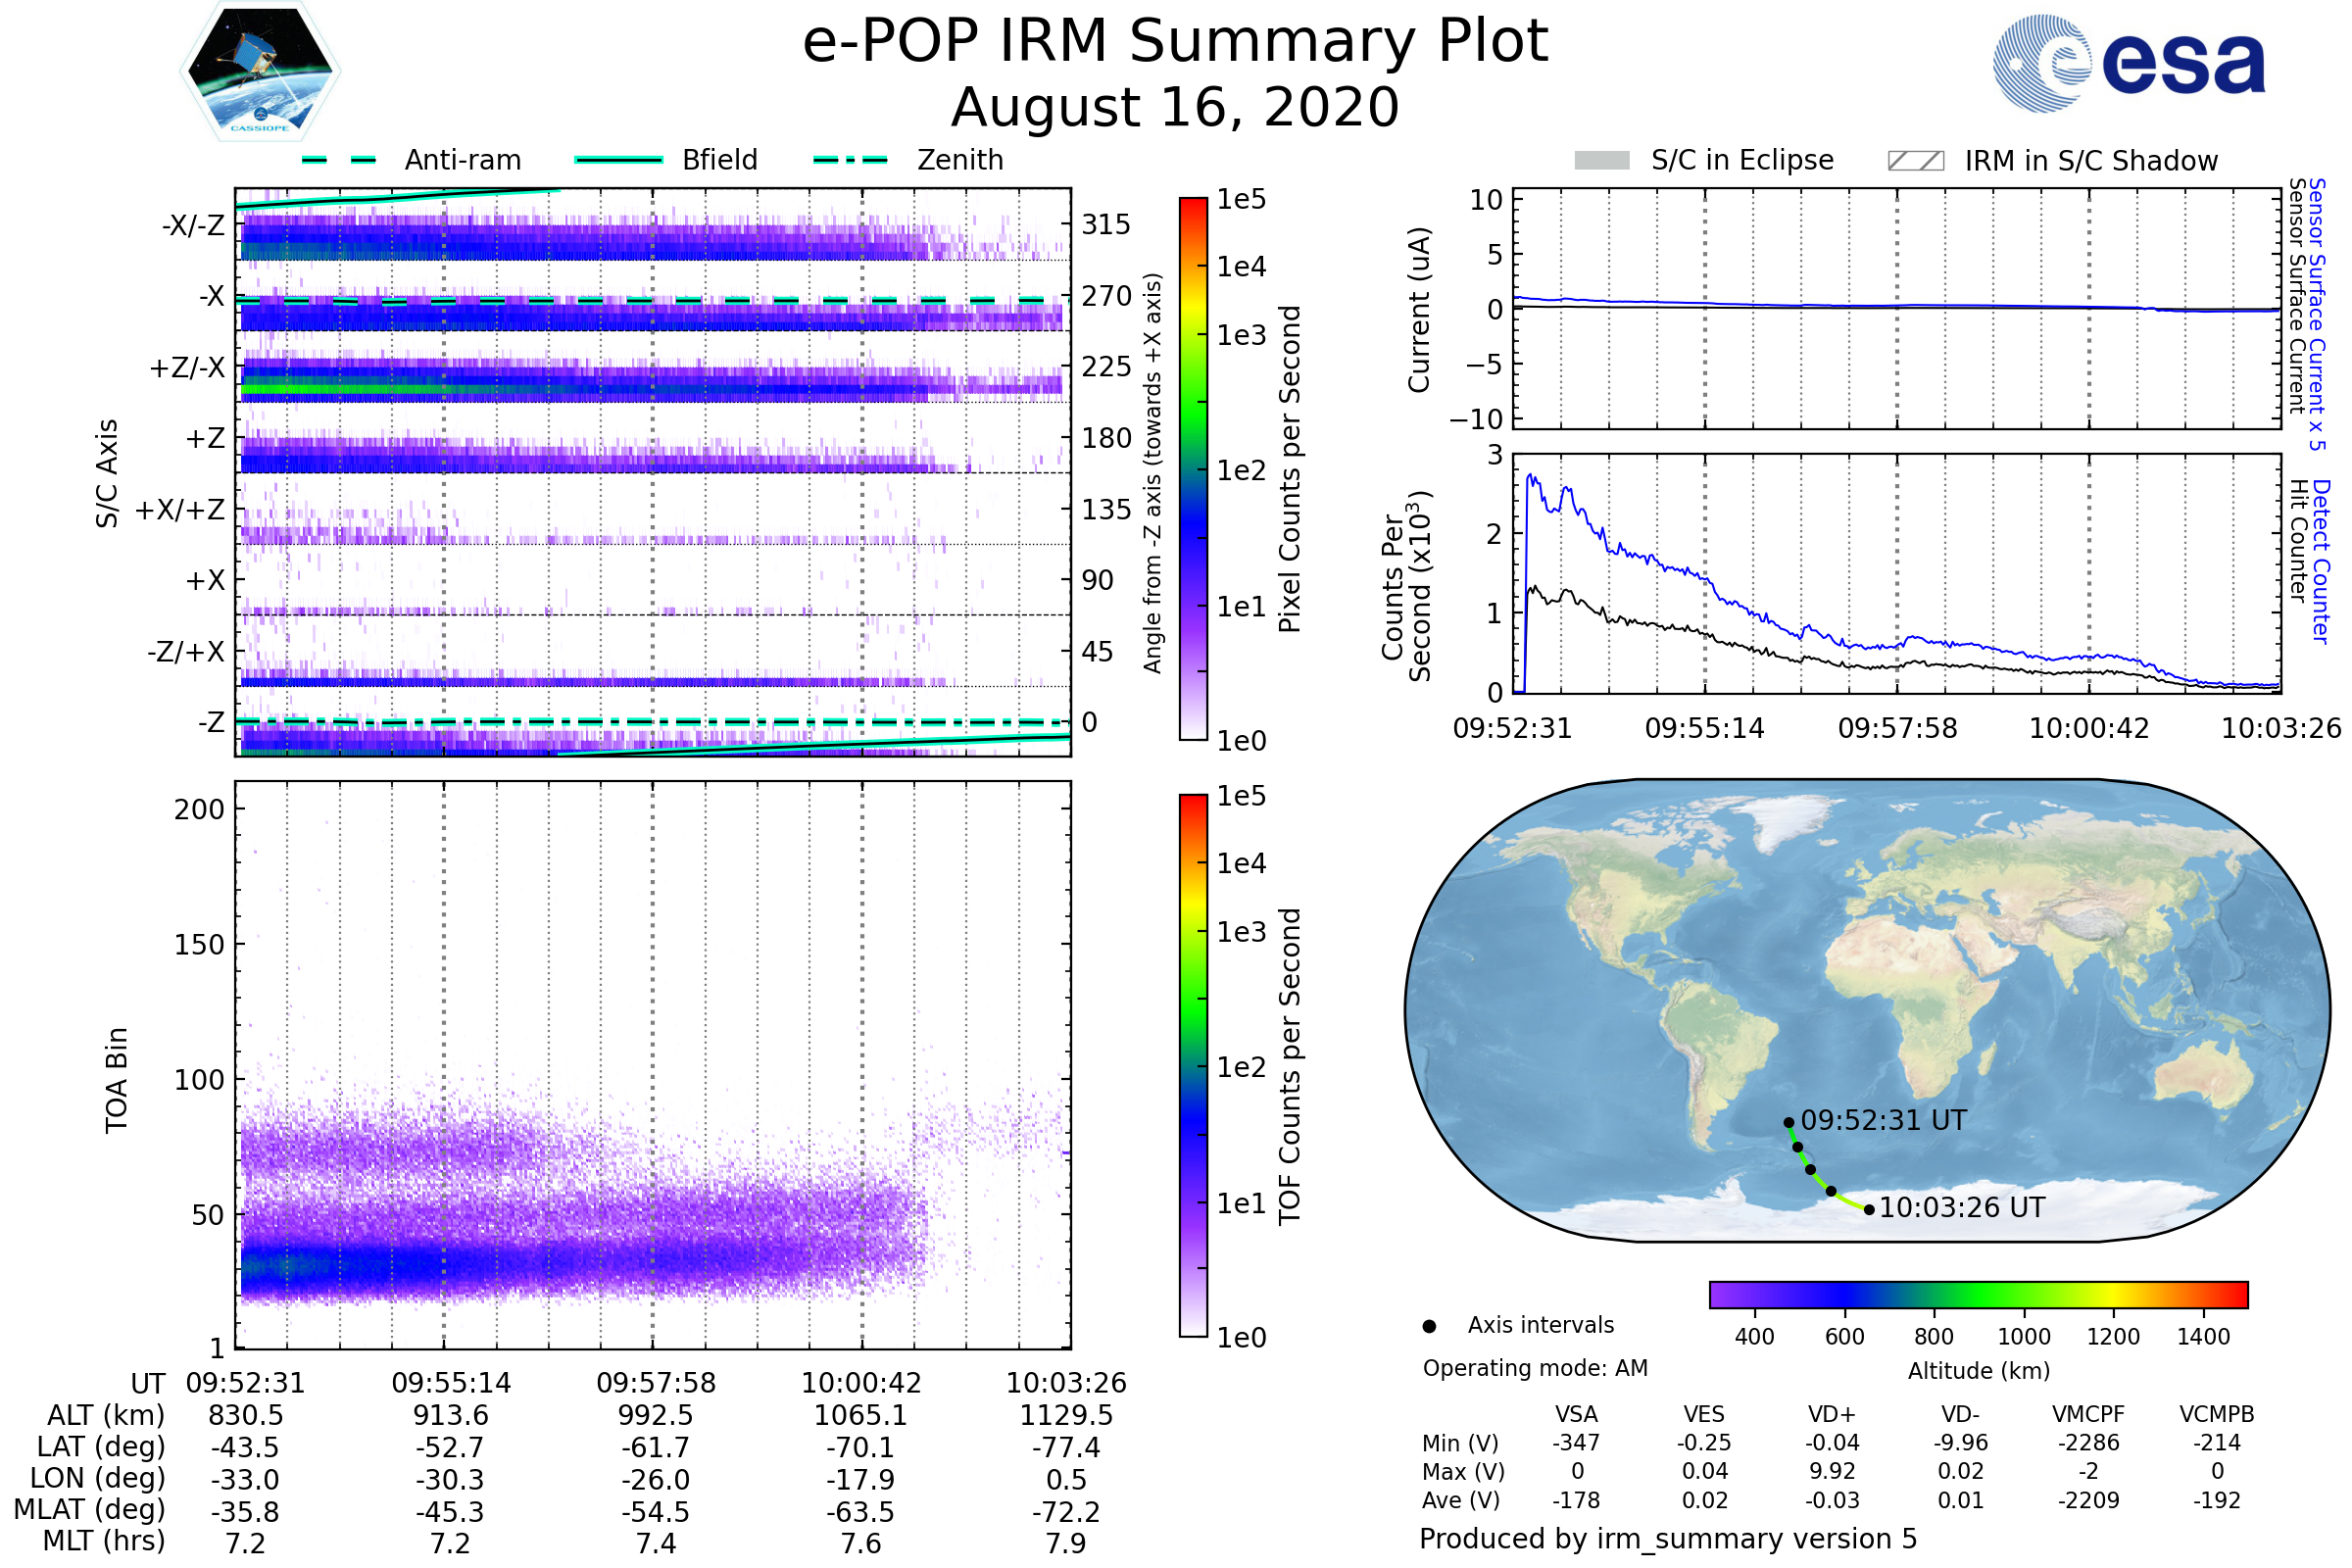Click the Bfield solid legend line
The height and width of the screenshot is (1568, 2352).
click(618, 160)
